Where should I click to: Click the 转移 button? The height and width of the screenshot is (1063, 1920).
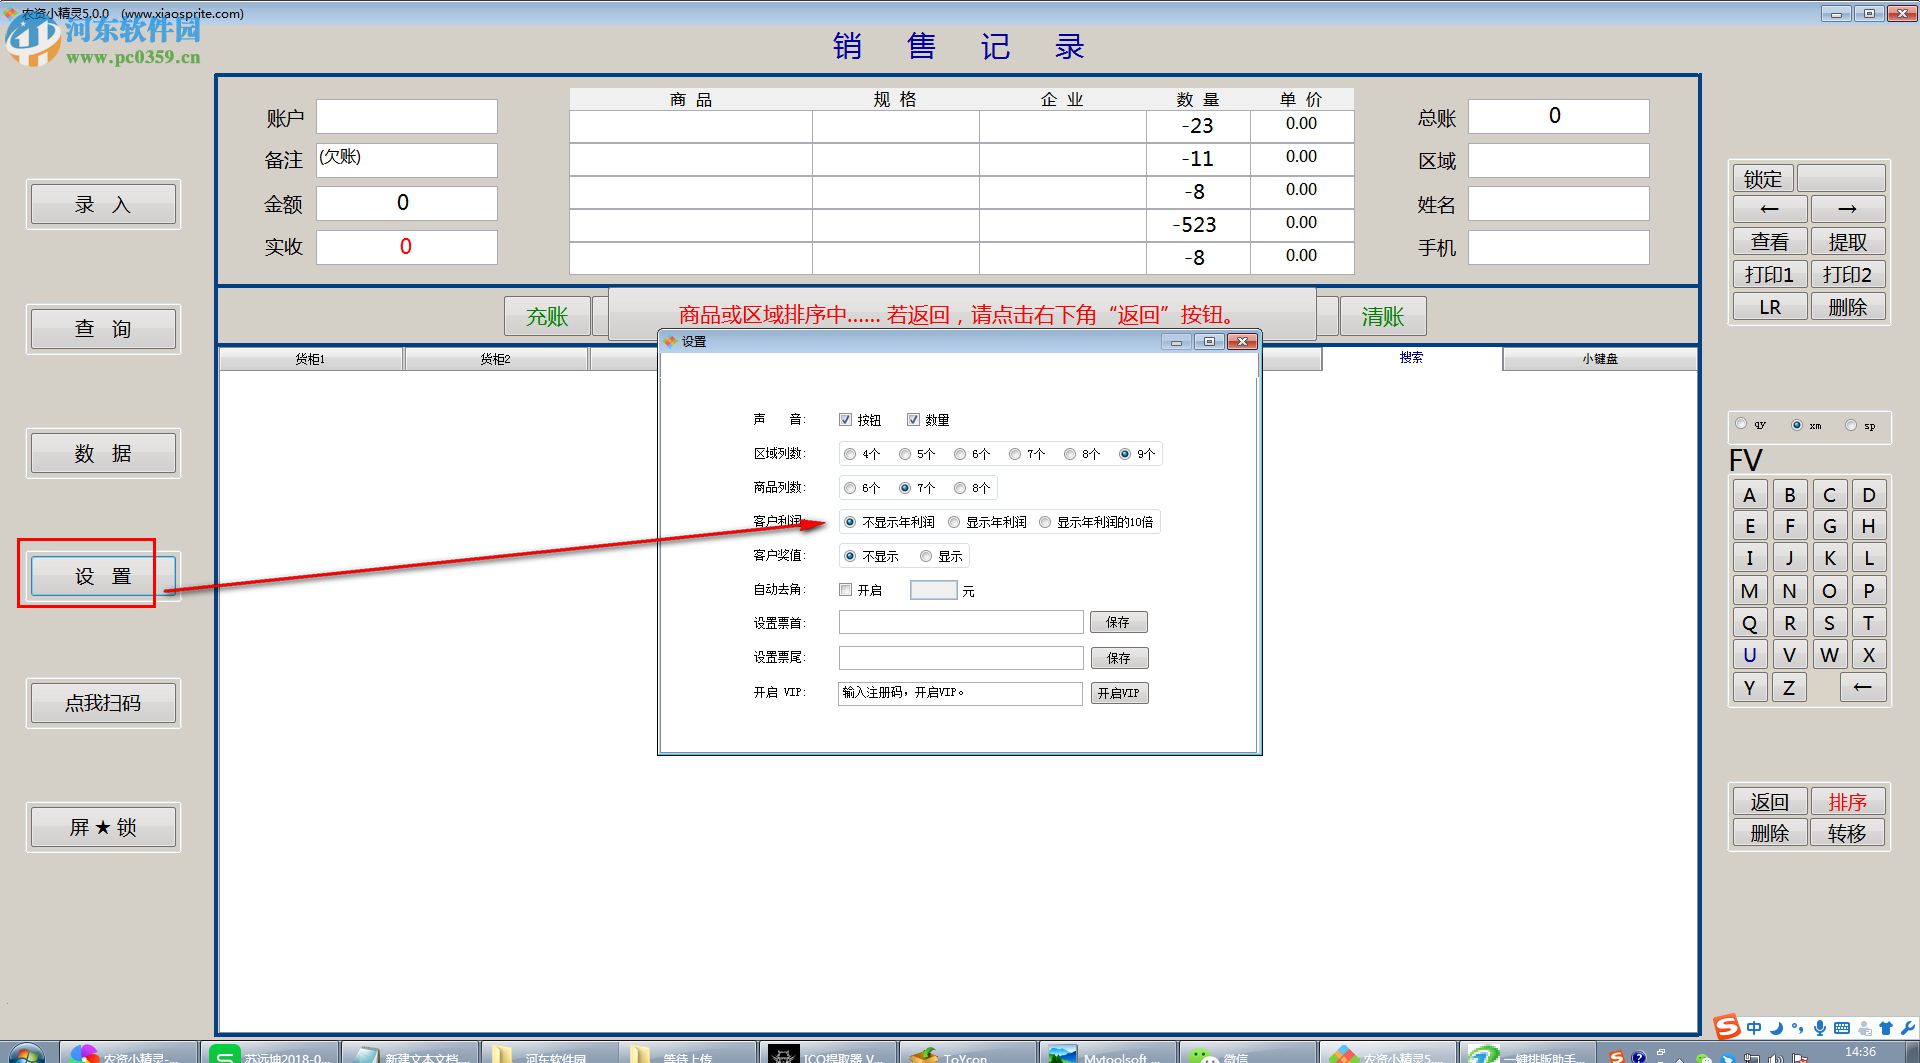pos(1847,833)
